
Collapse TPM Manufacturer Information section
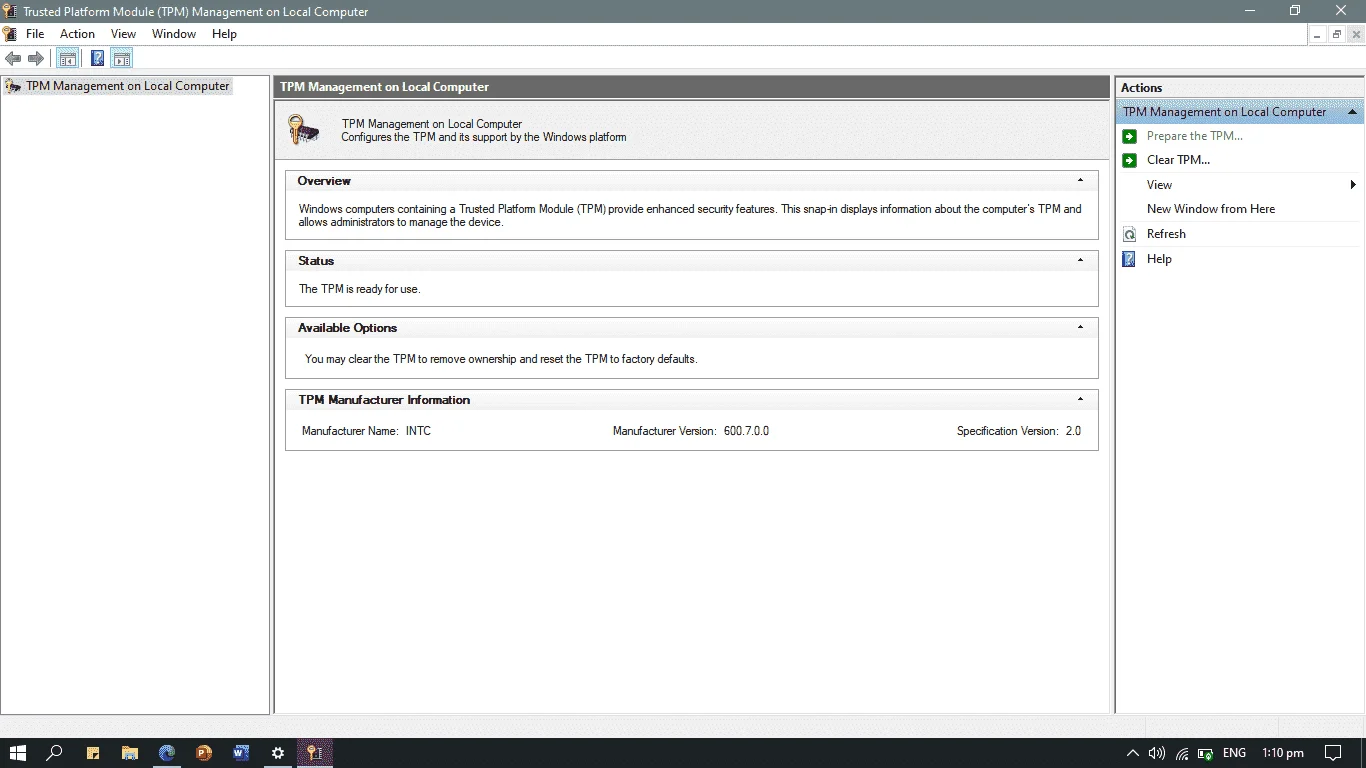pyautogui.click(x=1080, y=399)
